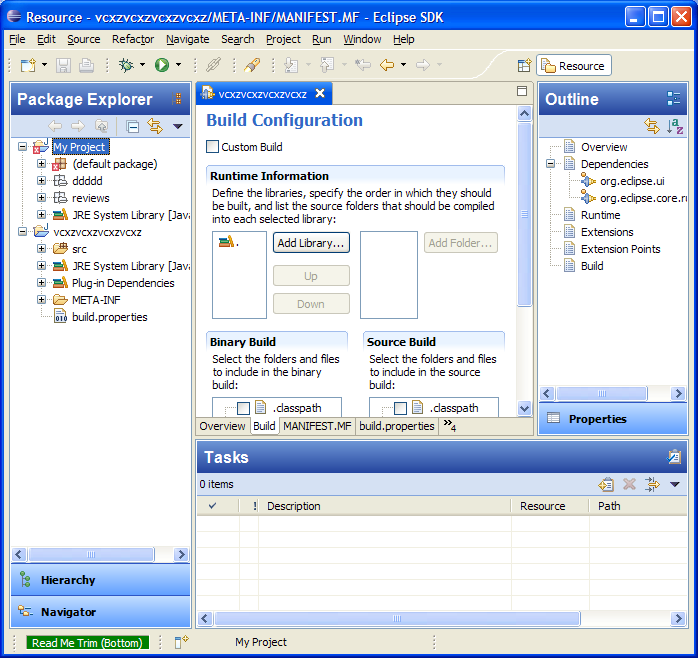
Task: Expand the META-INF folder node
Action: (x=42, y=300)
